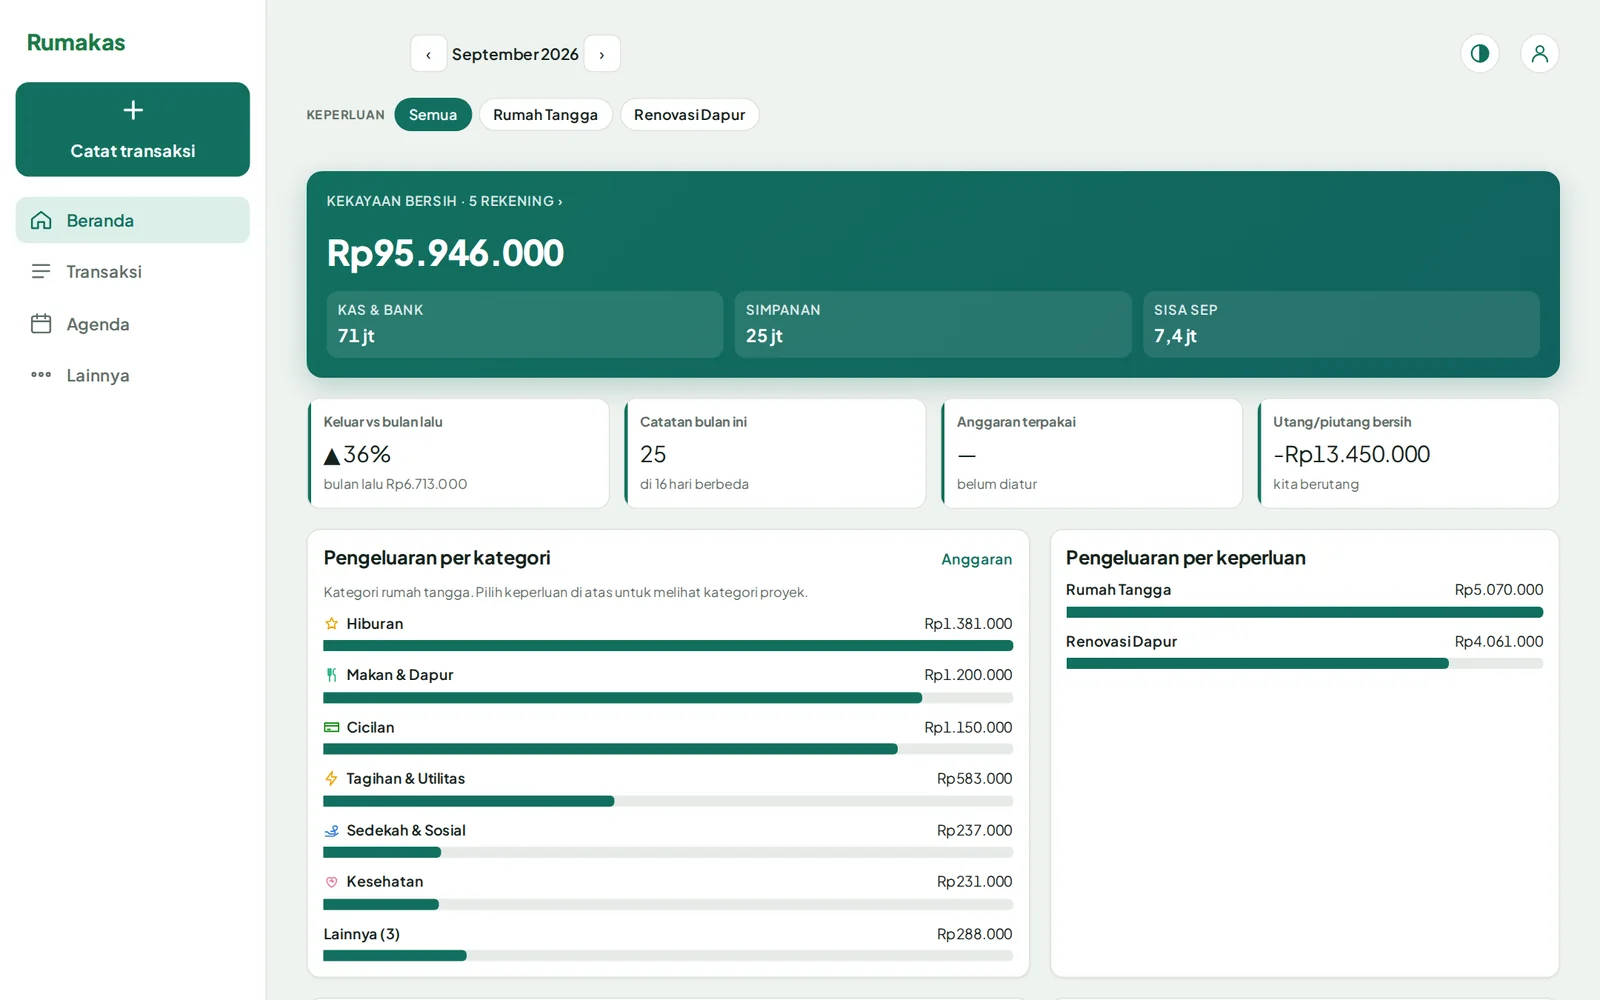Click the Rp95.946.000 net worth amount

(445, 253)
